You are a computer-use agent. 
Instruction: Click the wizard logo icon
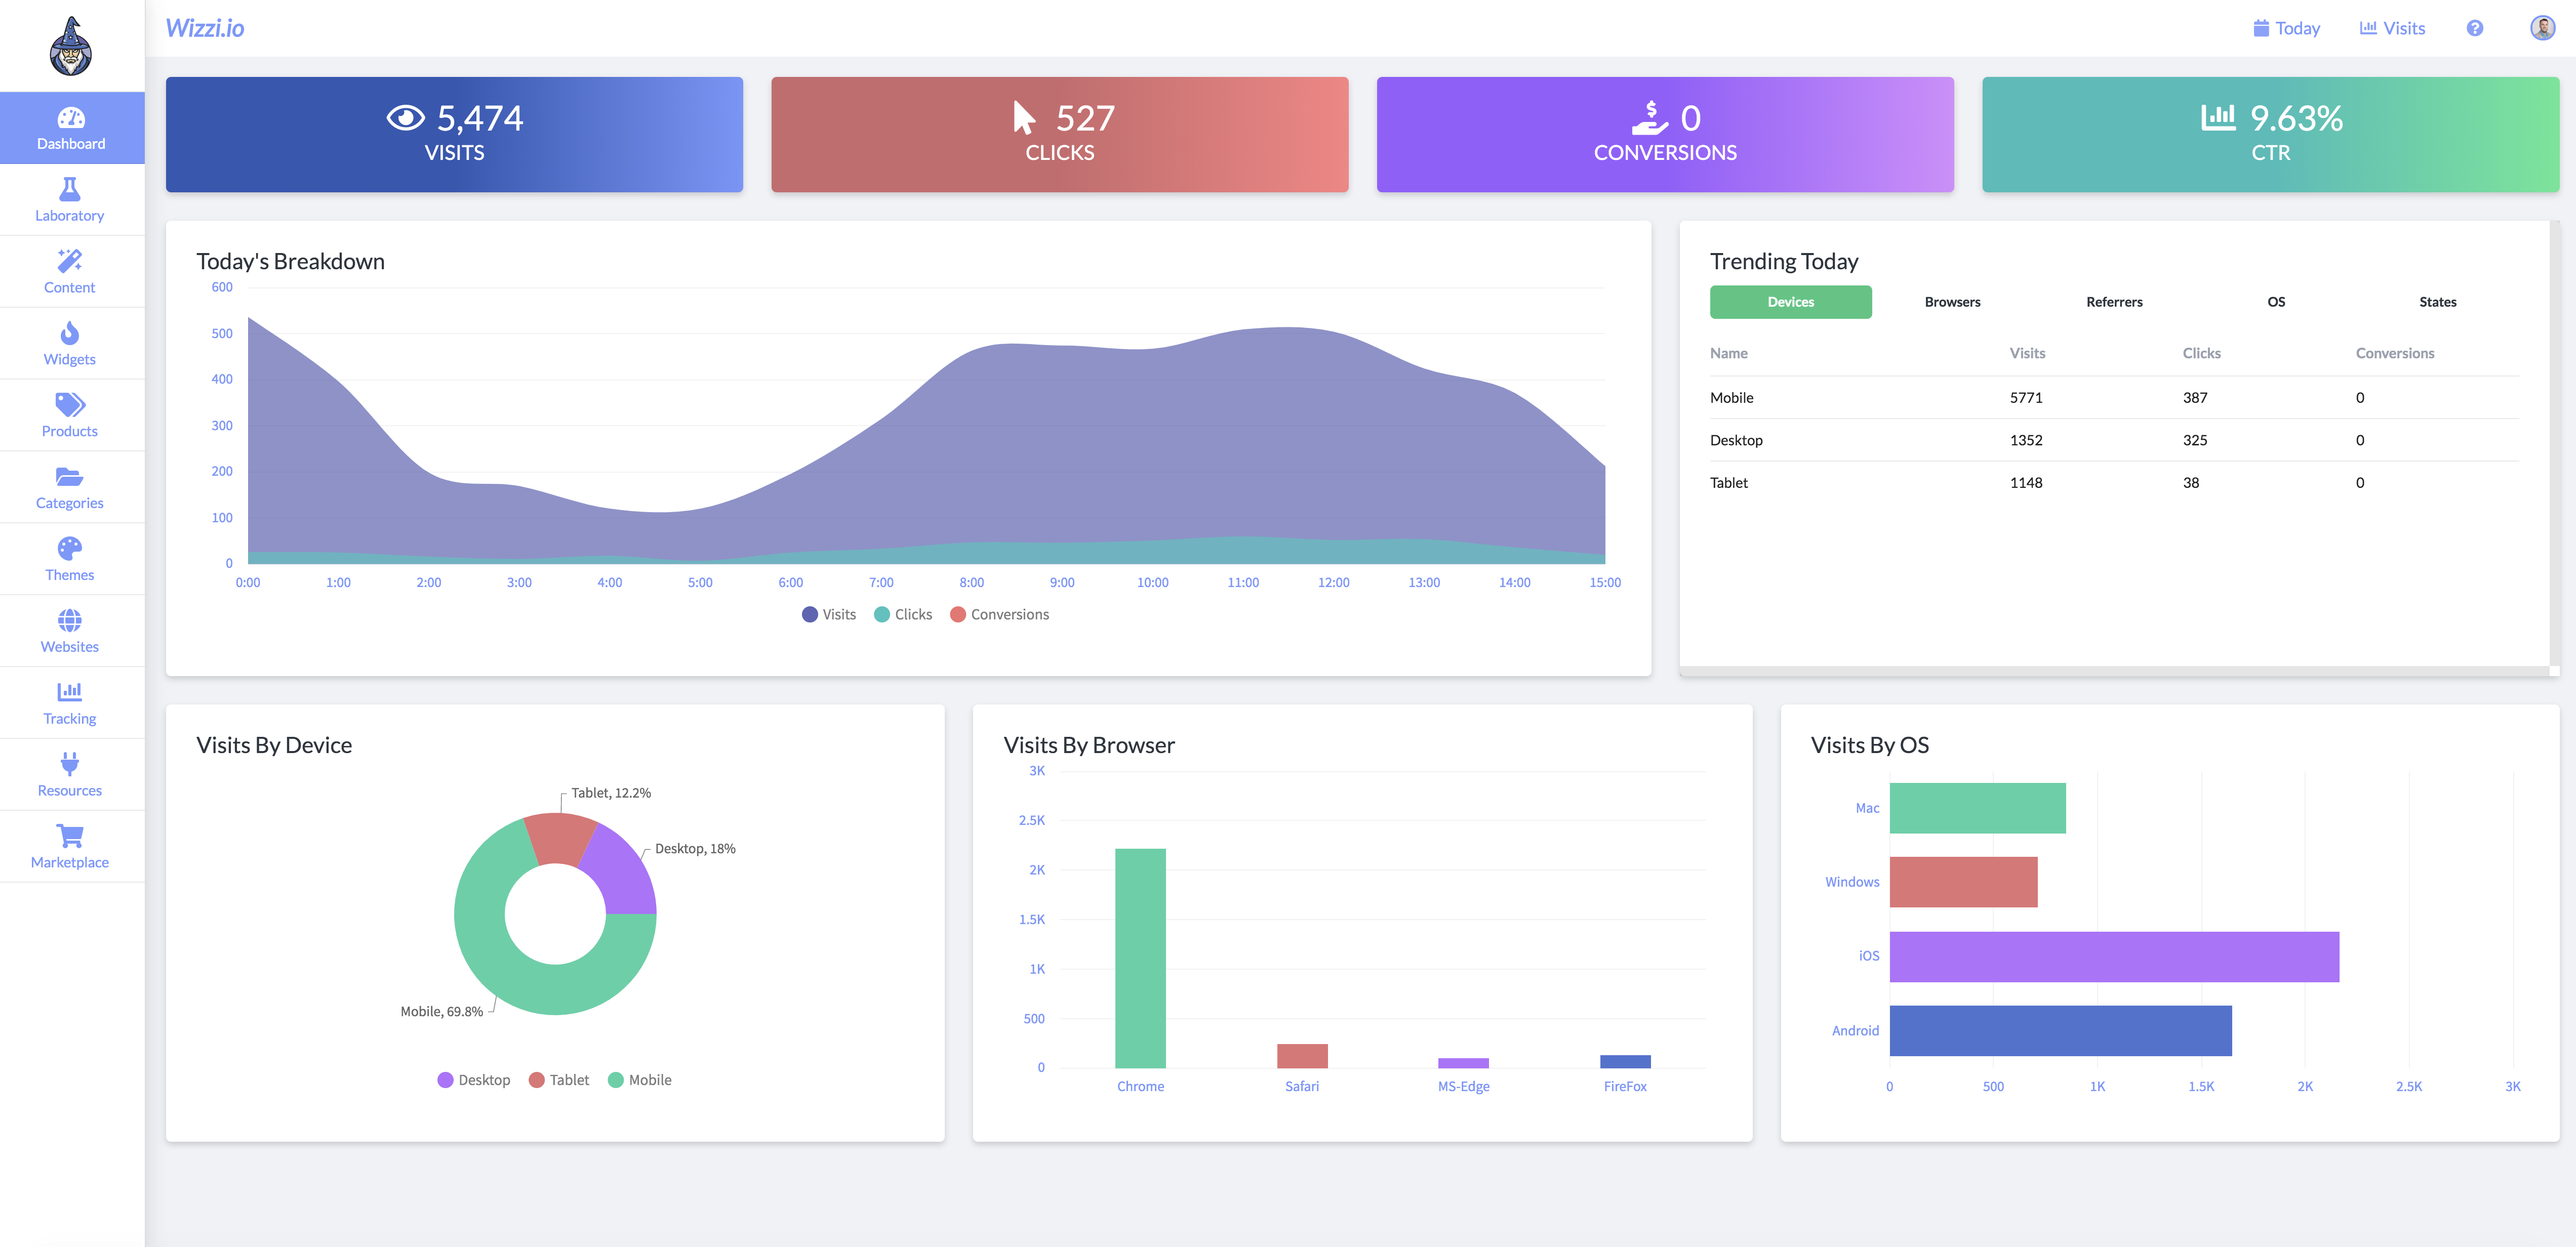tap(71, 46)
